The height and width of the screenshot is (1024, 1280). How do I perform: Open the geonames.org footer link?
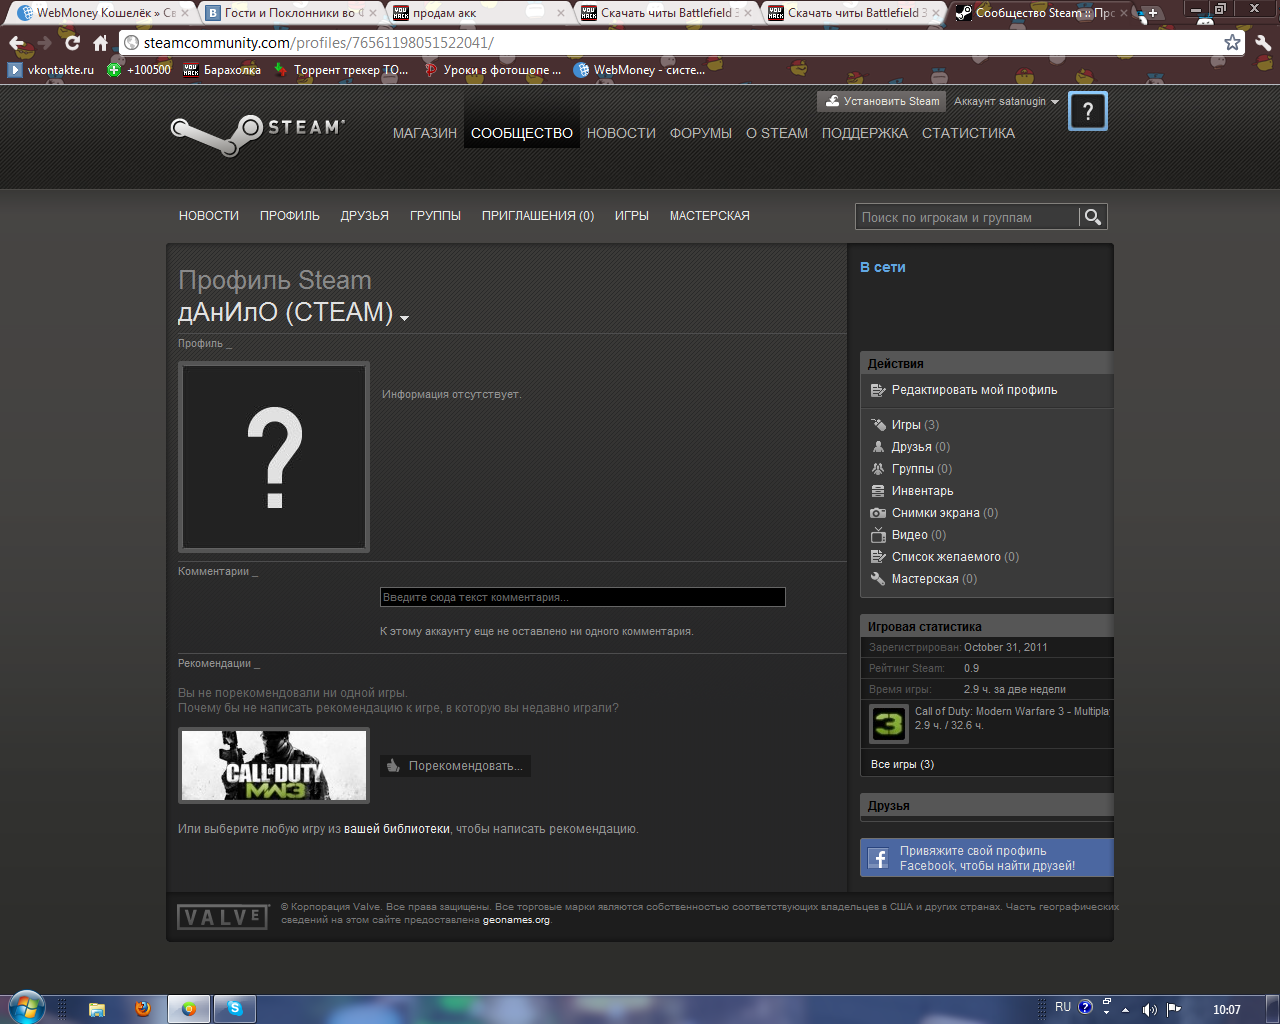(x=516, y=920)
